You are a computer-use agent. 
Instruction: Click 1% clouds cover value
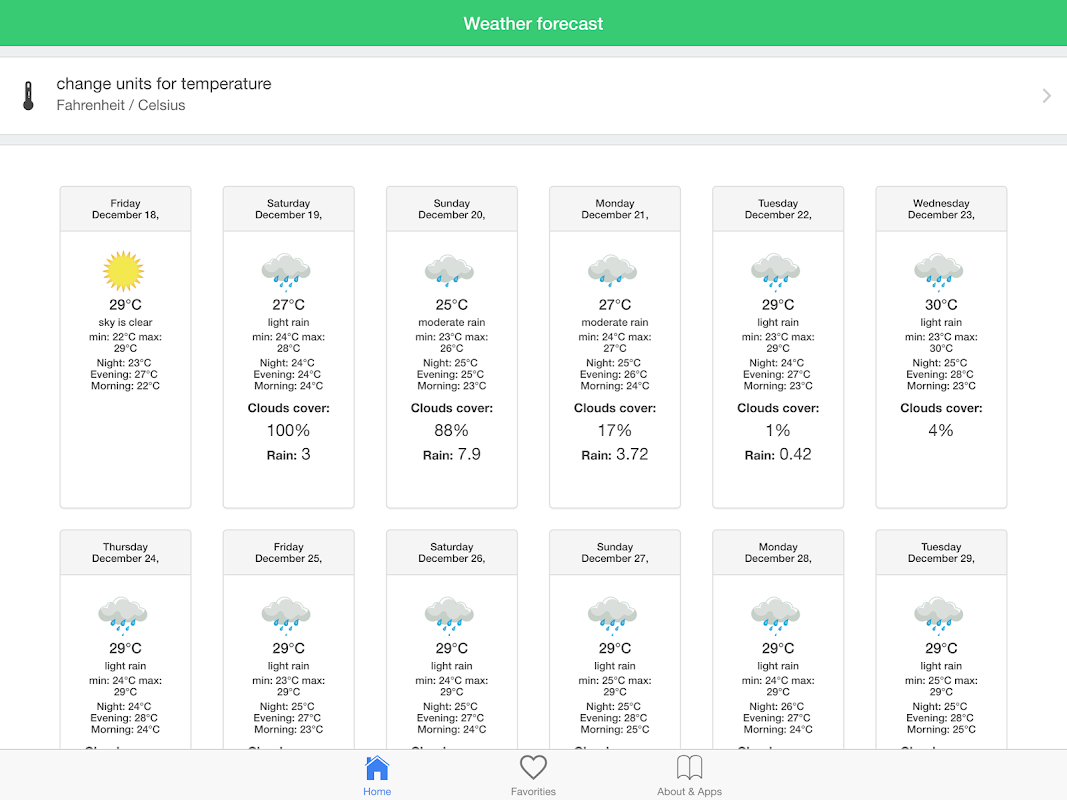pos(778,431)
